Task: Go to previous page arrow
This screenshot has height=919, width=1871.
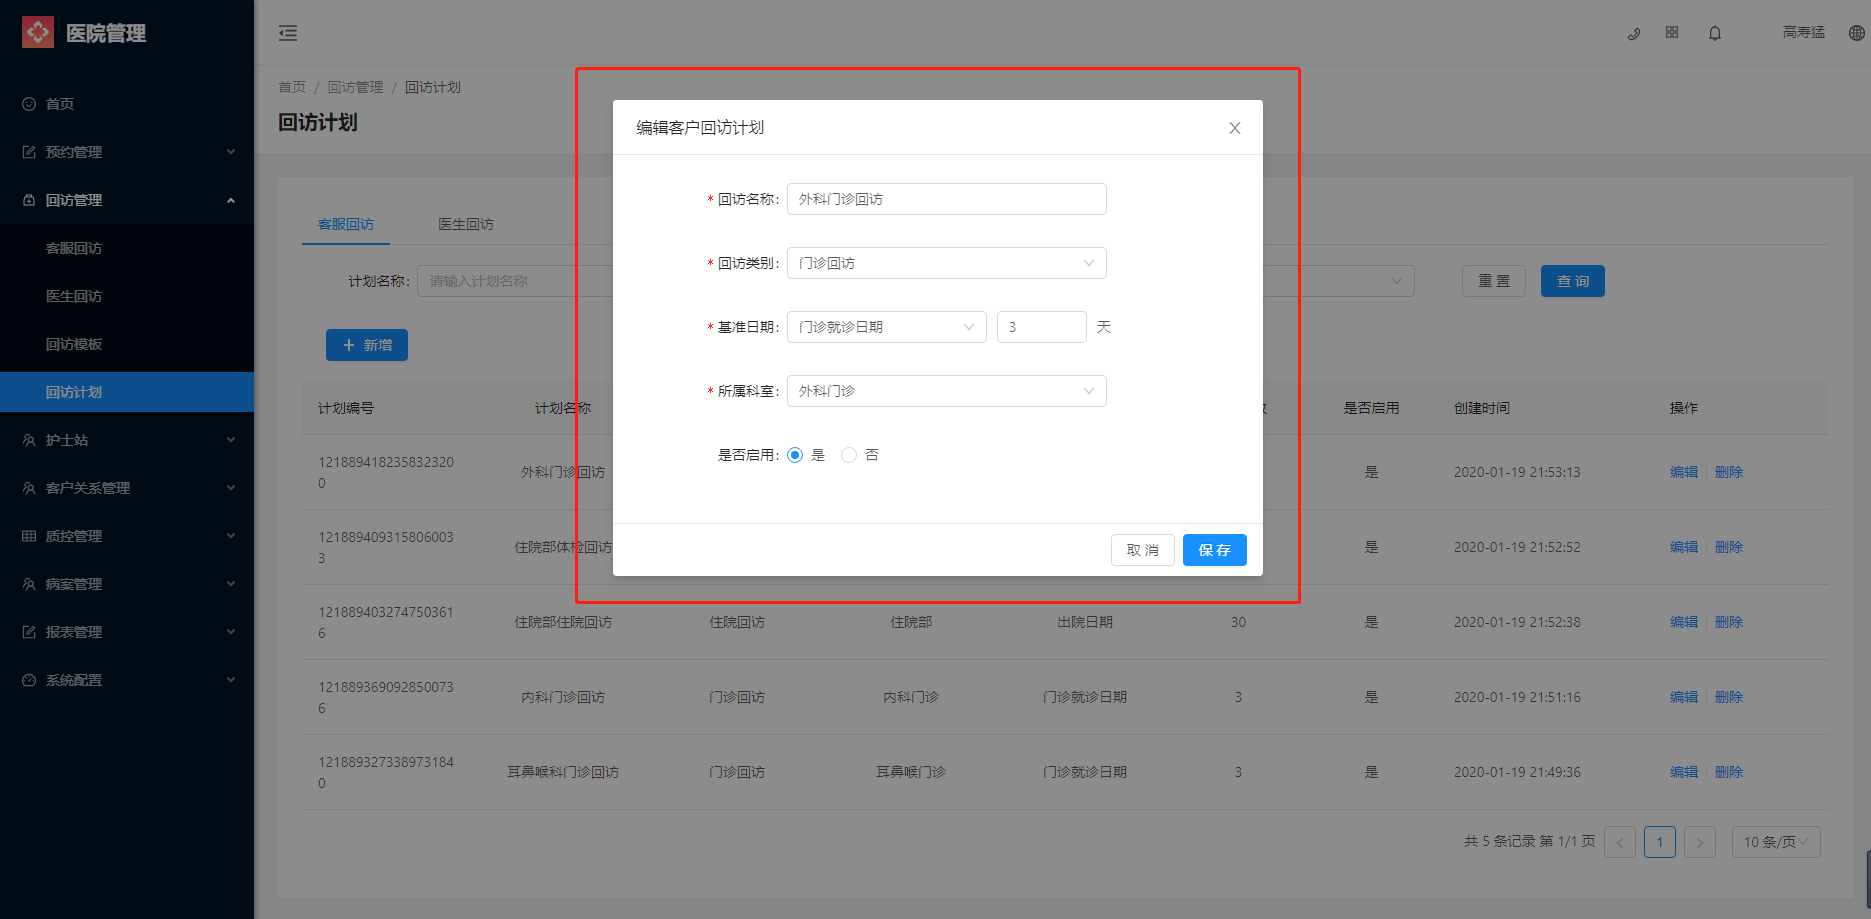Action: pyautogui.click(x=1620, y=842)
